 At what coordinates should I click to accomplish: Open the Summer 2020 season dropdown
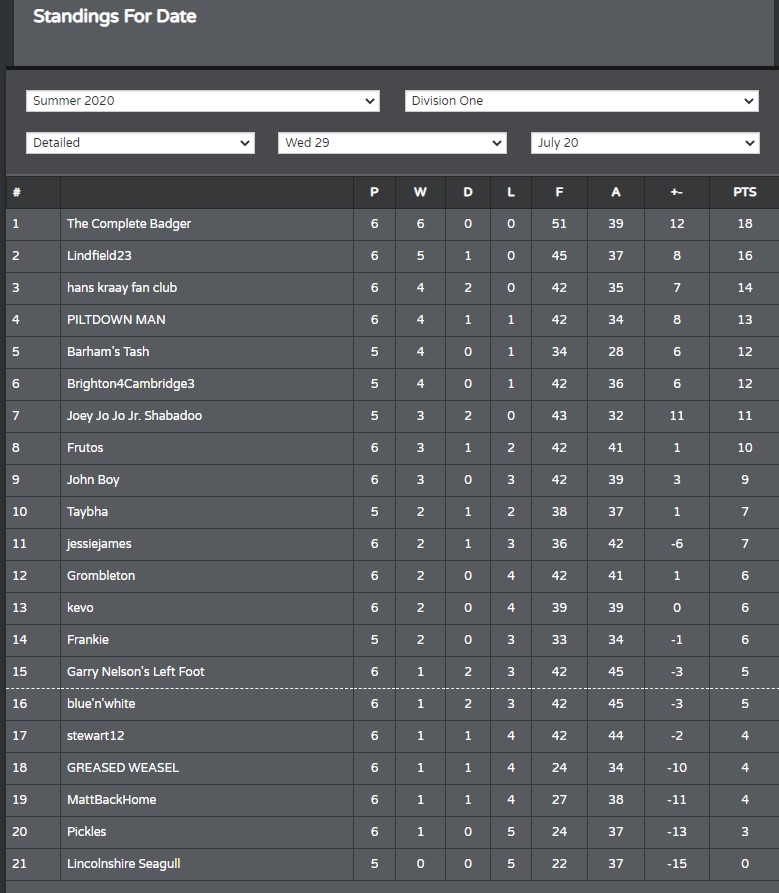203,101
